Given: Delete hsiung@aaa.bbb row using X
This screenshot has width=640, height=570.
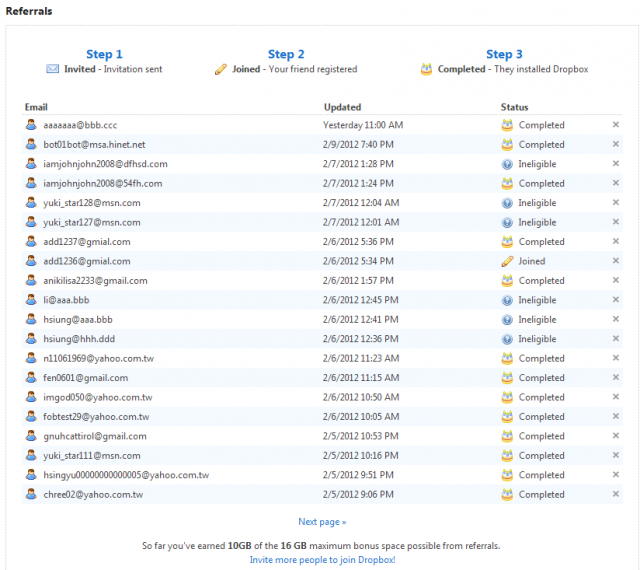Looking at the screenshot, I should [616, 319].
